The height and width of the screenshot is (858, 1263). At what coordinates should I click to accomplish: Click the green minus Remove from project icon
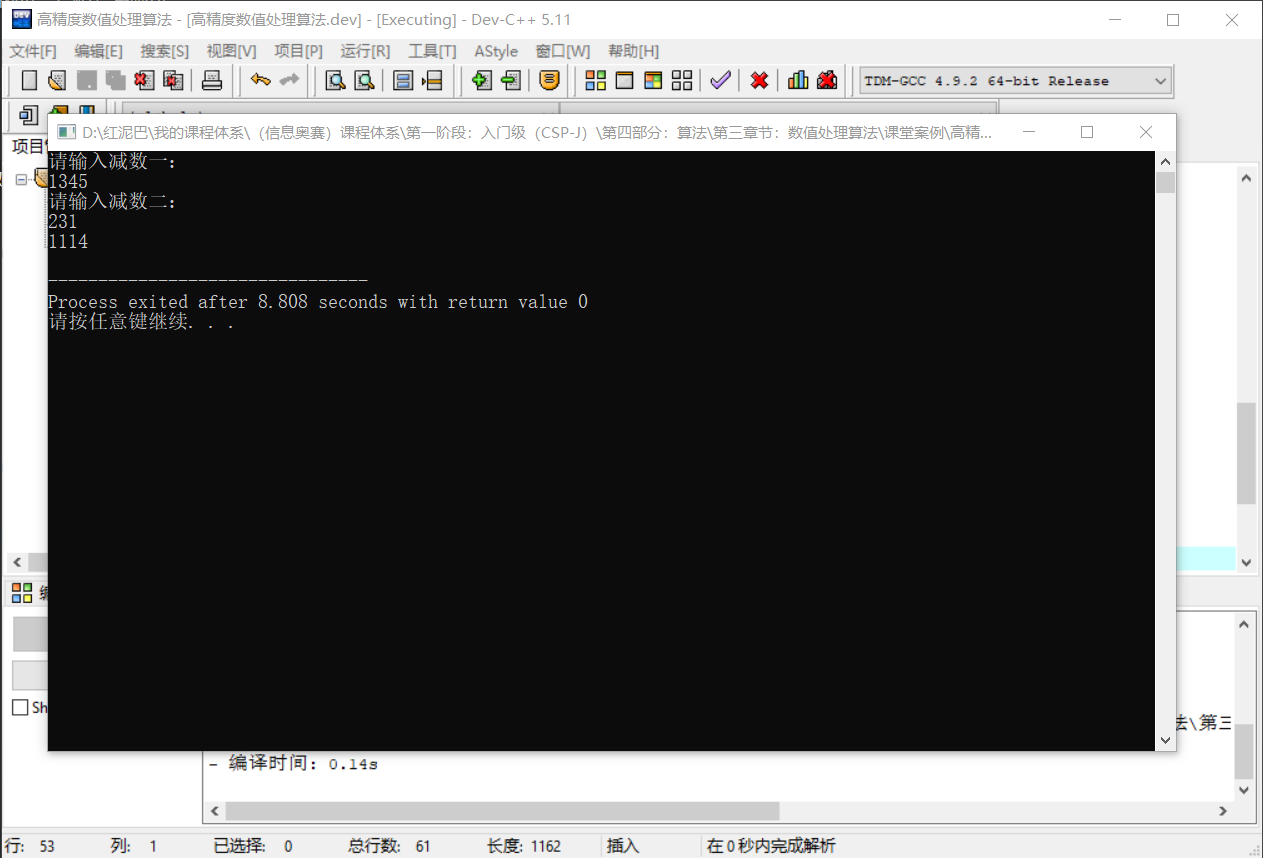[510, 81]
